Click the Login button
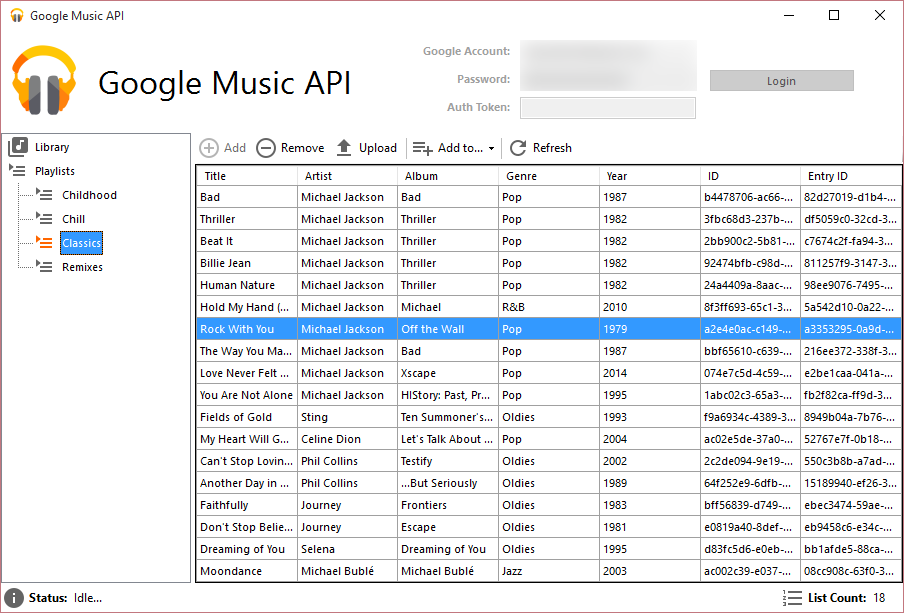 (781, 81)
